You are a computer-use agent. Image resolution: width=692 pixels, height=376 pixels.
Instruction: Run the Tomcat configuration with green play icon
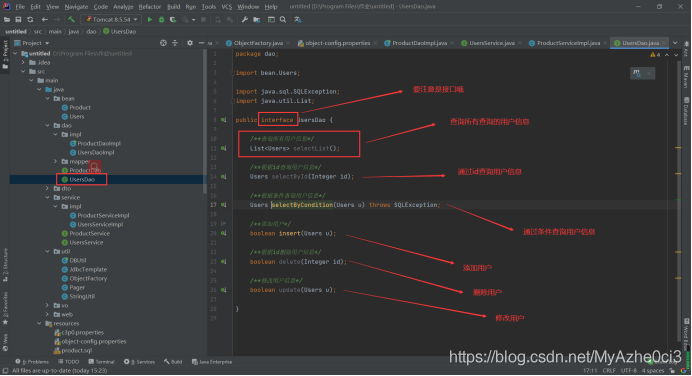click(x=150, y=19)
